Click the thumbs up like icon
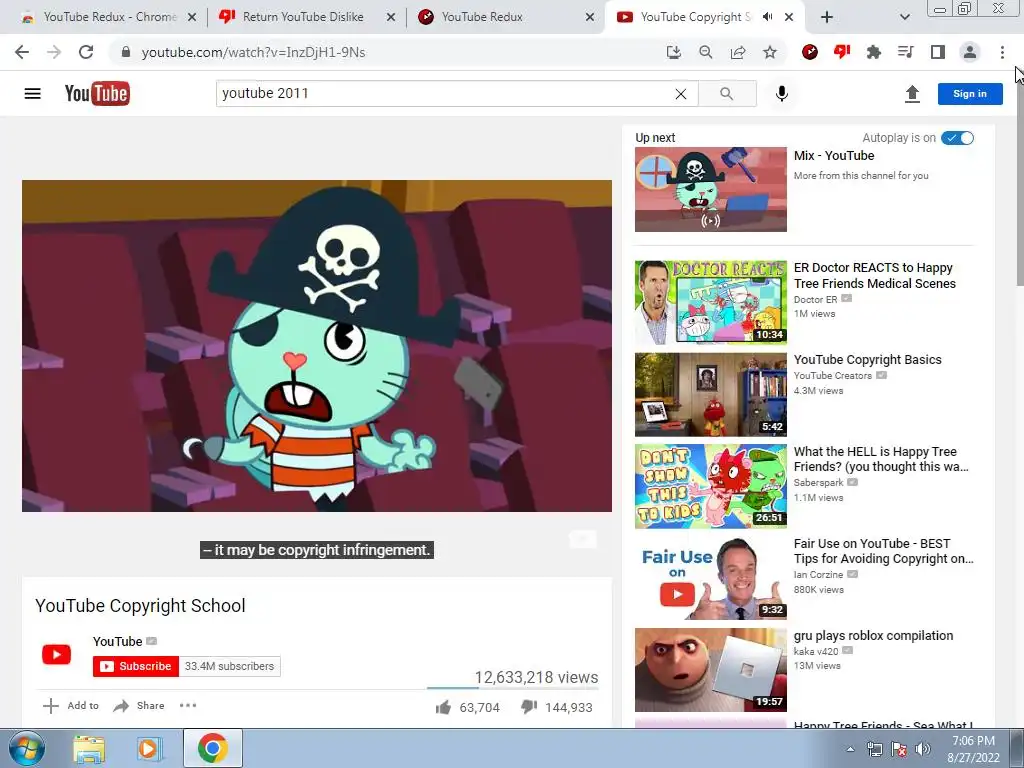This screenshot has width=1024, height=768. pos(443,707)
